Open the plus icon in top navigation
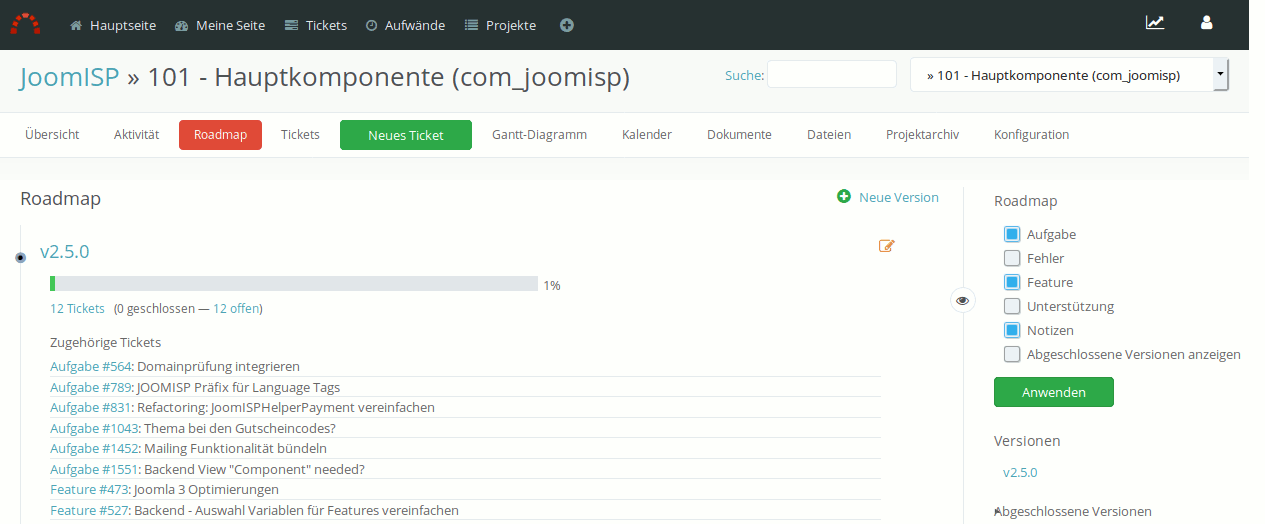Image resolution: width=1265 pixels, height=524 pixels. (567, 25)
